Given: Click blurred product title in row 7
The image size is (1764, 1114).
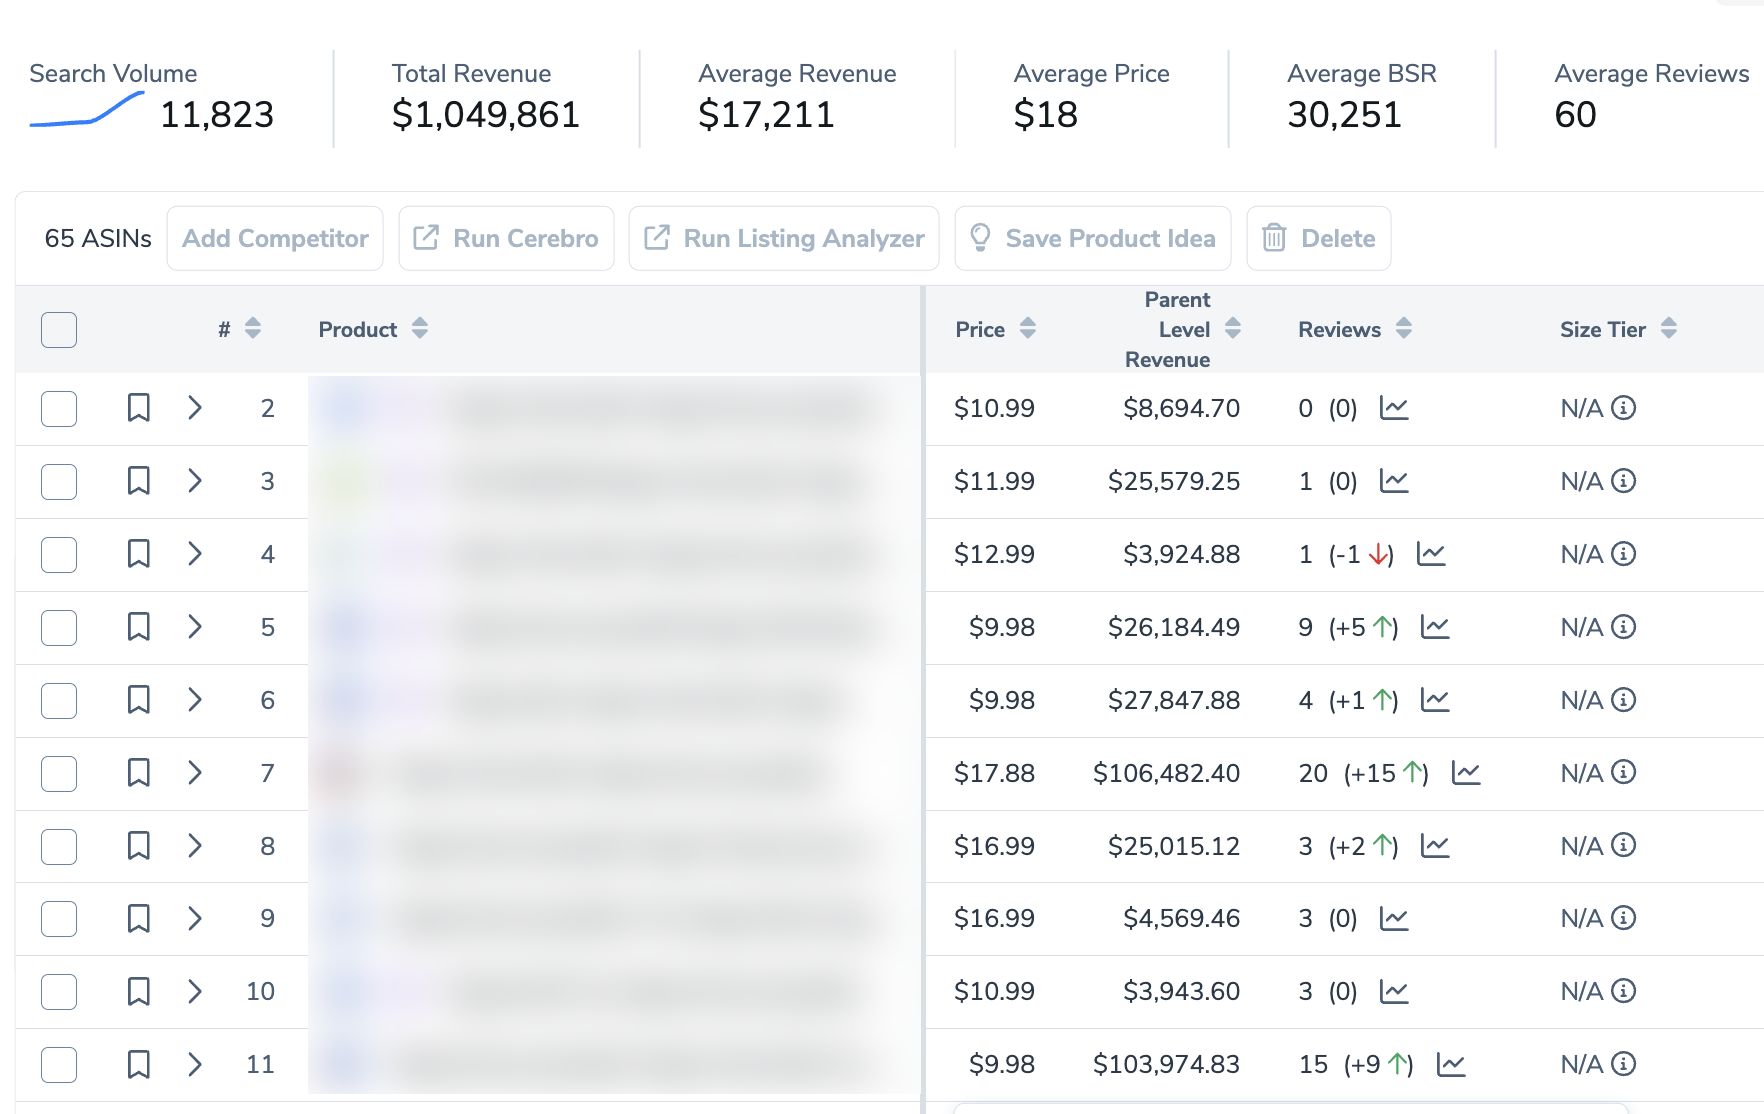Looking at the screenshot, I should click(610, 773).
